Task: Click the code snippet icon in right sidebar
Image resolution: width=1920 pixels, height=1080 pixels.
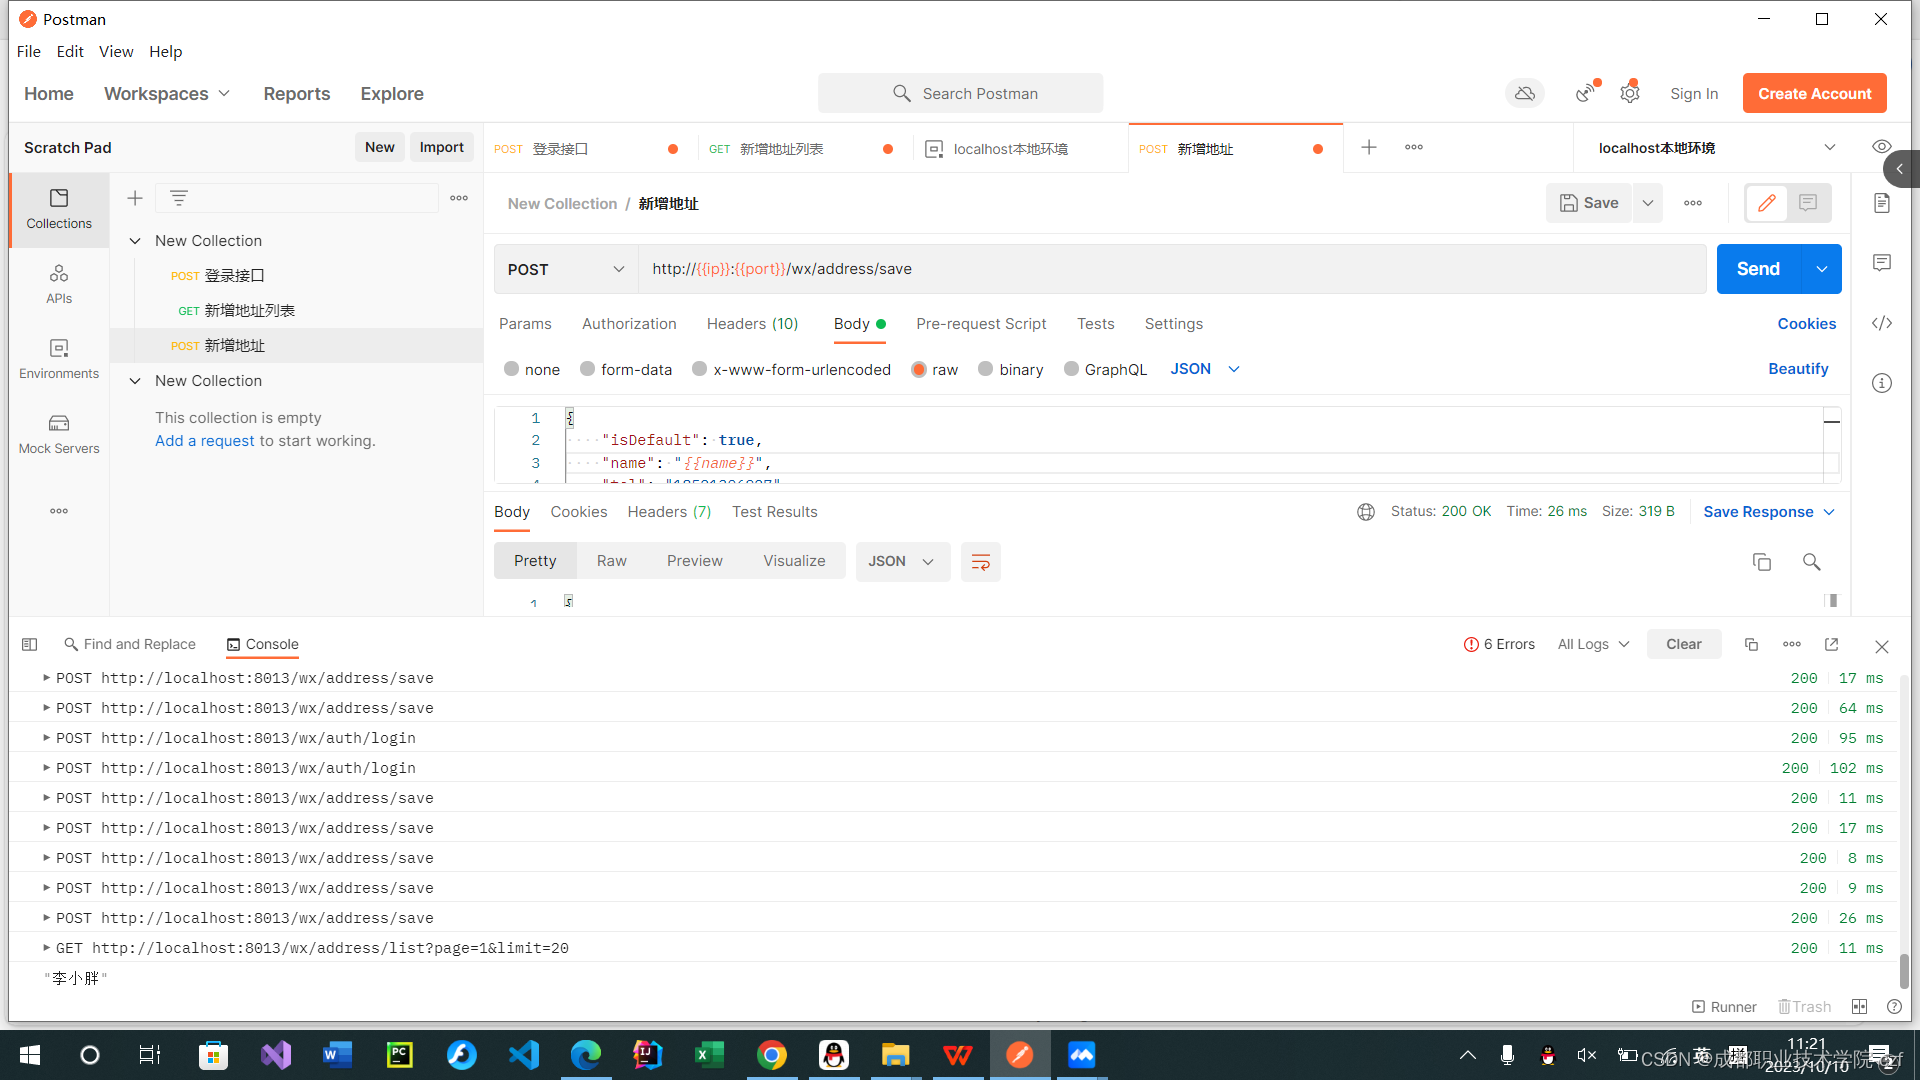Action: (1881, 323)
